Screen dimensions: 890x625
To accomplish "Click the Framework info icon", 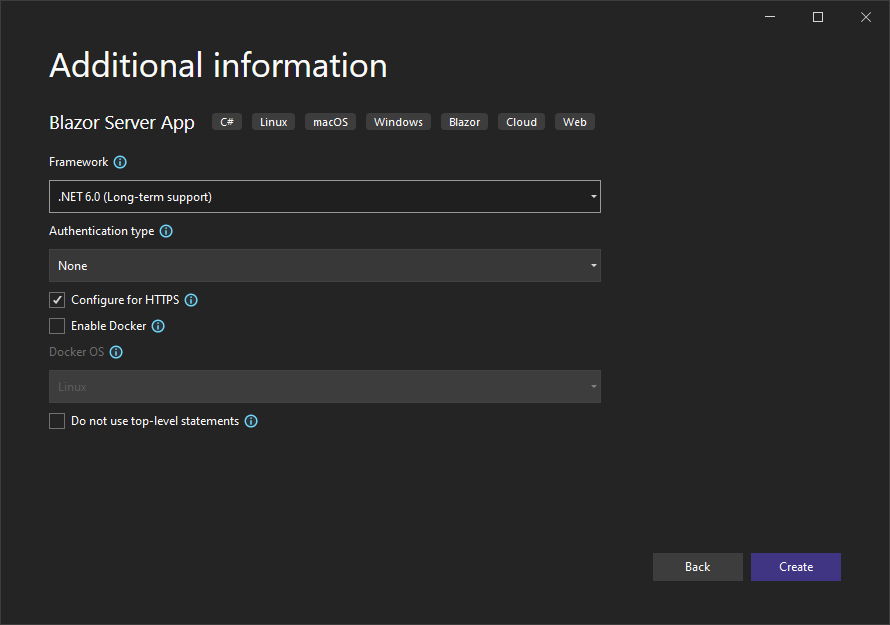I will pyautogui.click(x=120, y=162).
